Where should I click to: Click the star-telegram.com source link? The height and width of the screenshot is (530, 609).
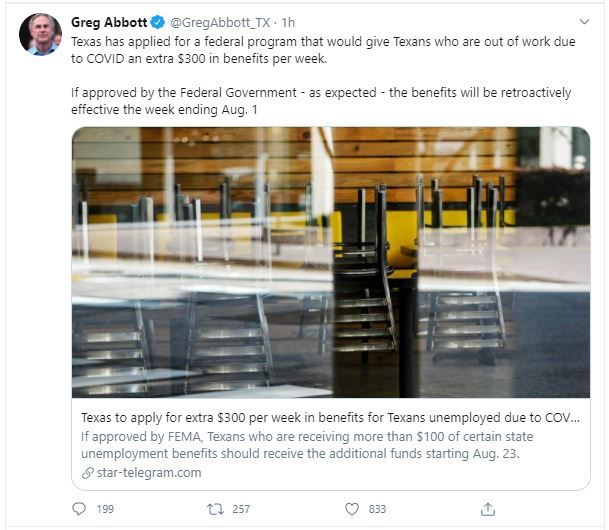[x=149, y=473]
